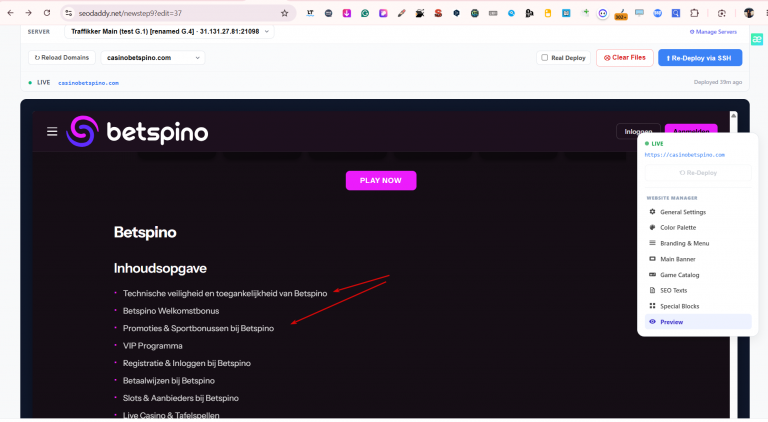Toggle the Real Deploy checkbox
The width and height of the screenshot is (768, 422).
click(x=544, y=57)
